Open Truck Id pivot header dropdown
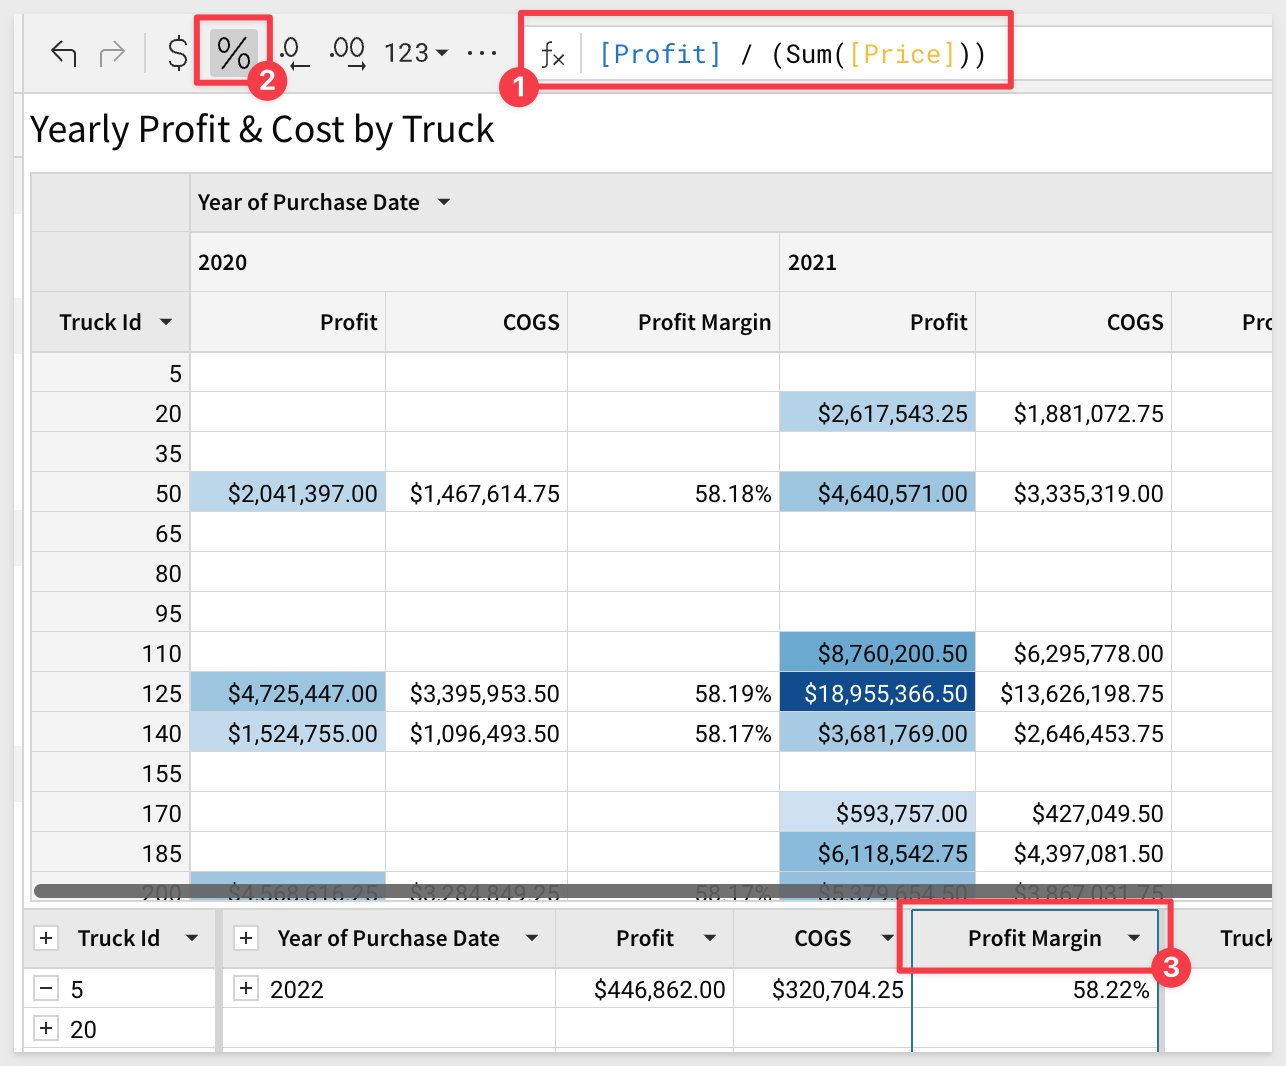The image size is (1286, 1066). [166, 322]
